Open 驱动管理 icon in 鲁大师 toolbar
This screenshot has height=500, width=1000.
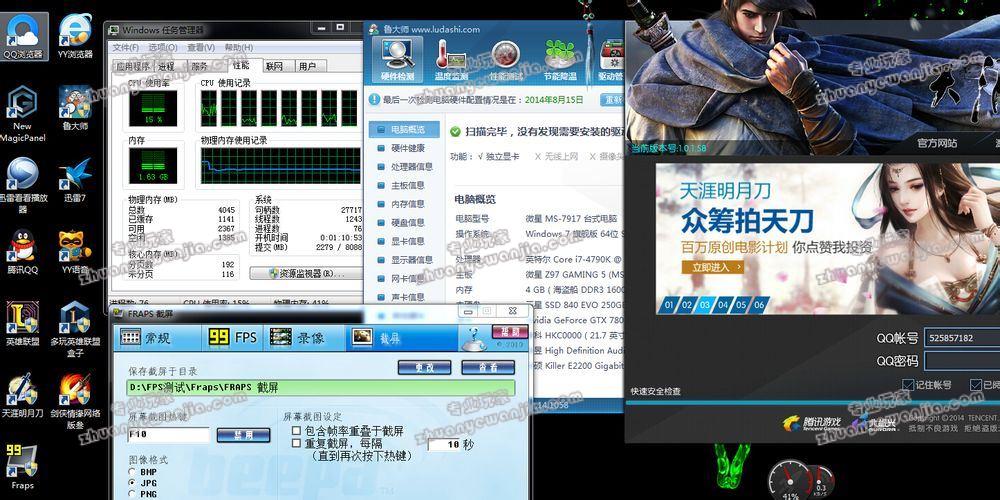click(611, 59)
